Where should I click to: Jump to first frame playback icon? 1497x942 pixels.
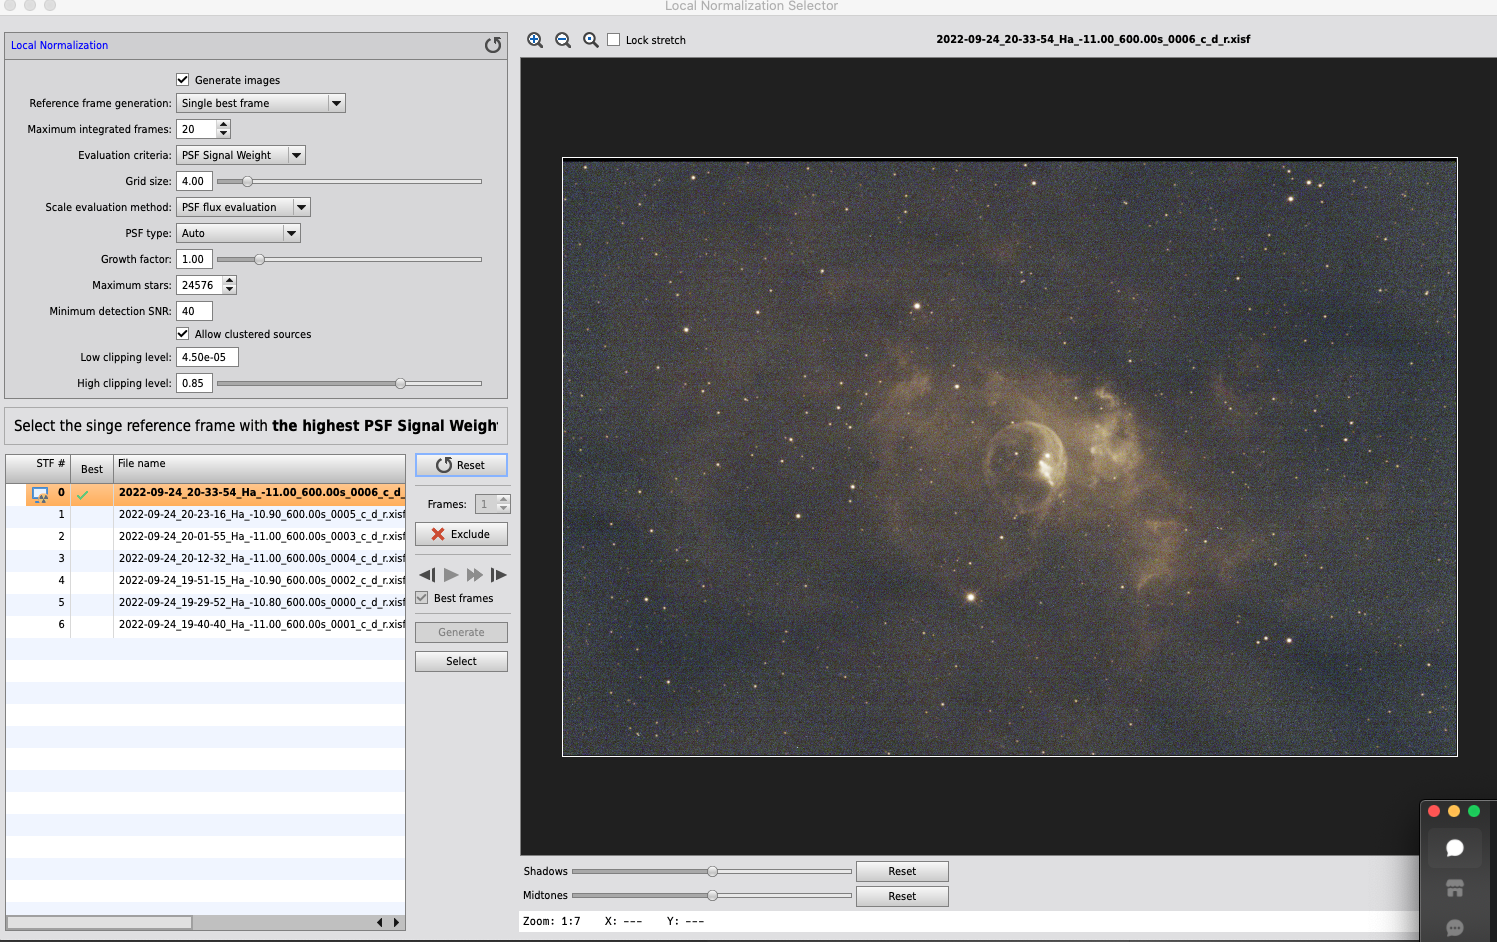(x=427, y=575)
